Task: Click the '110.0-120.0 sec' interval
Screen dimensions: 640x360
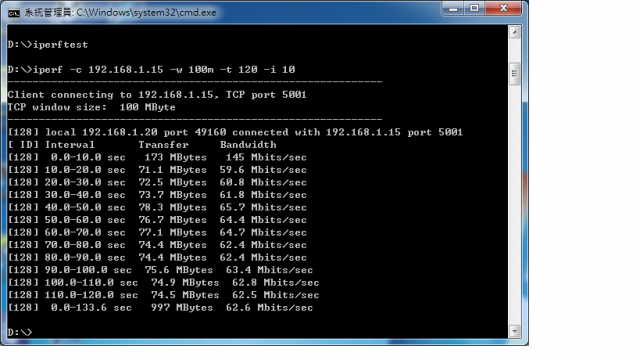Action: click(x=91, y=295)
